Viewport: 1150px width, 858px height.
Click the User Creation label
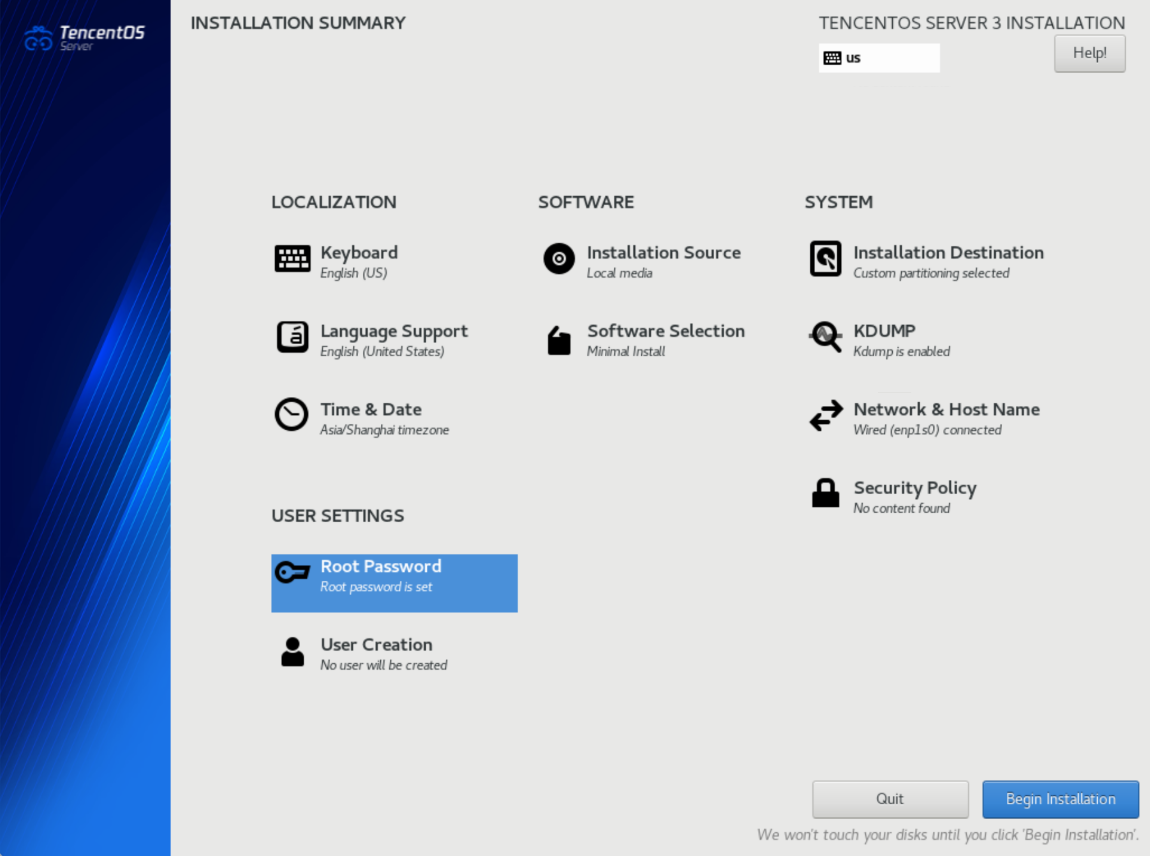(376, 645)
